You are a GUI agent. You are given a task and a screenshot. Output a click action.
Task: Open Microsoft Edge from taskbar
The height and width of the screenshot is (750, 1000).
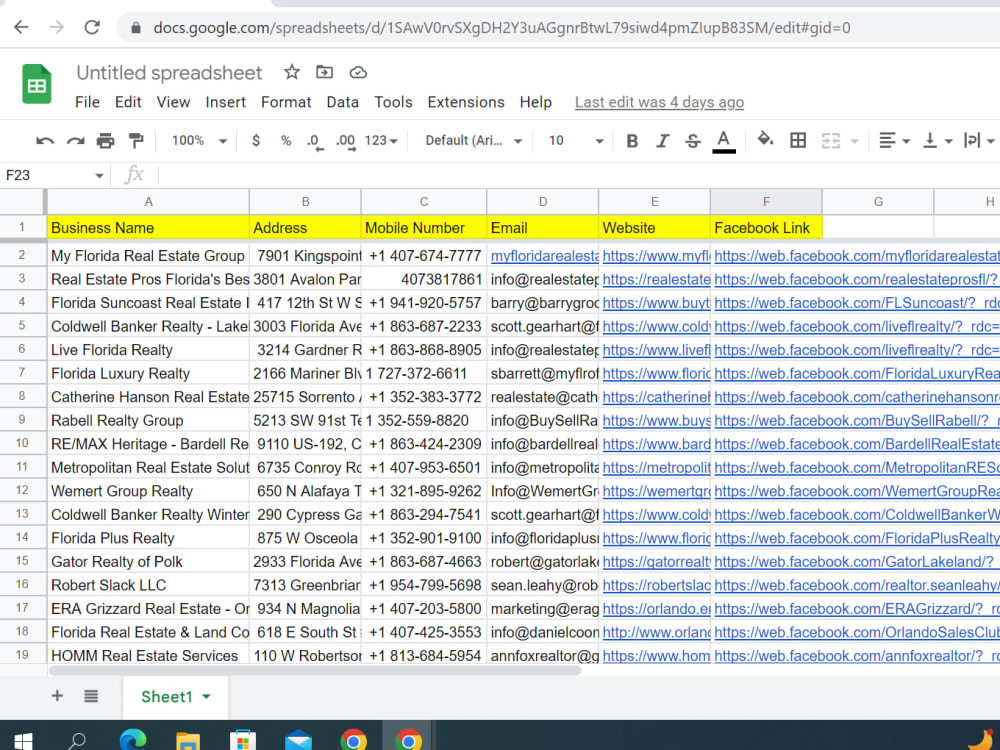pyautogui.click(x=133, y=740)
